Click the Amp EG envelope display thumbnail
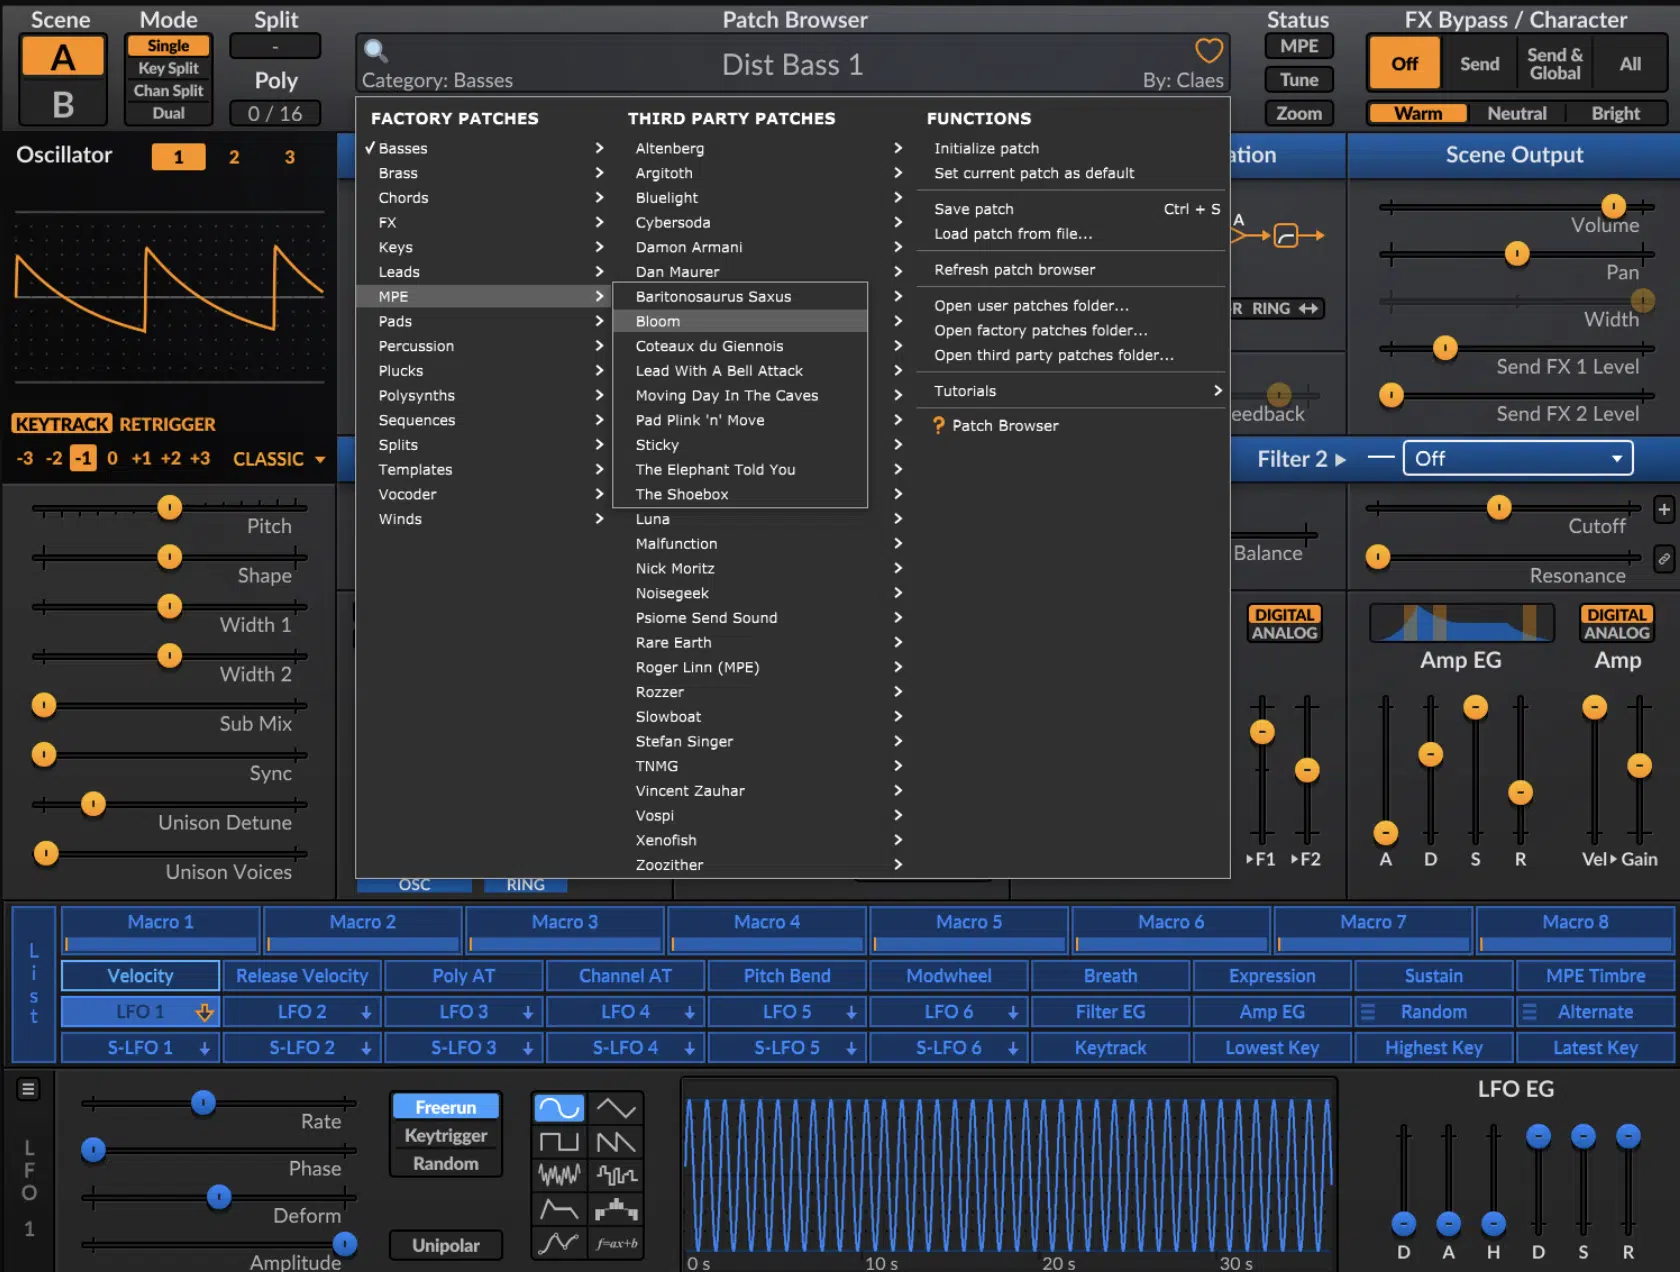 (1461, 622)
